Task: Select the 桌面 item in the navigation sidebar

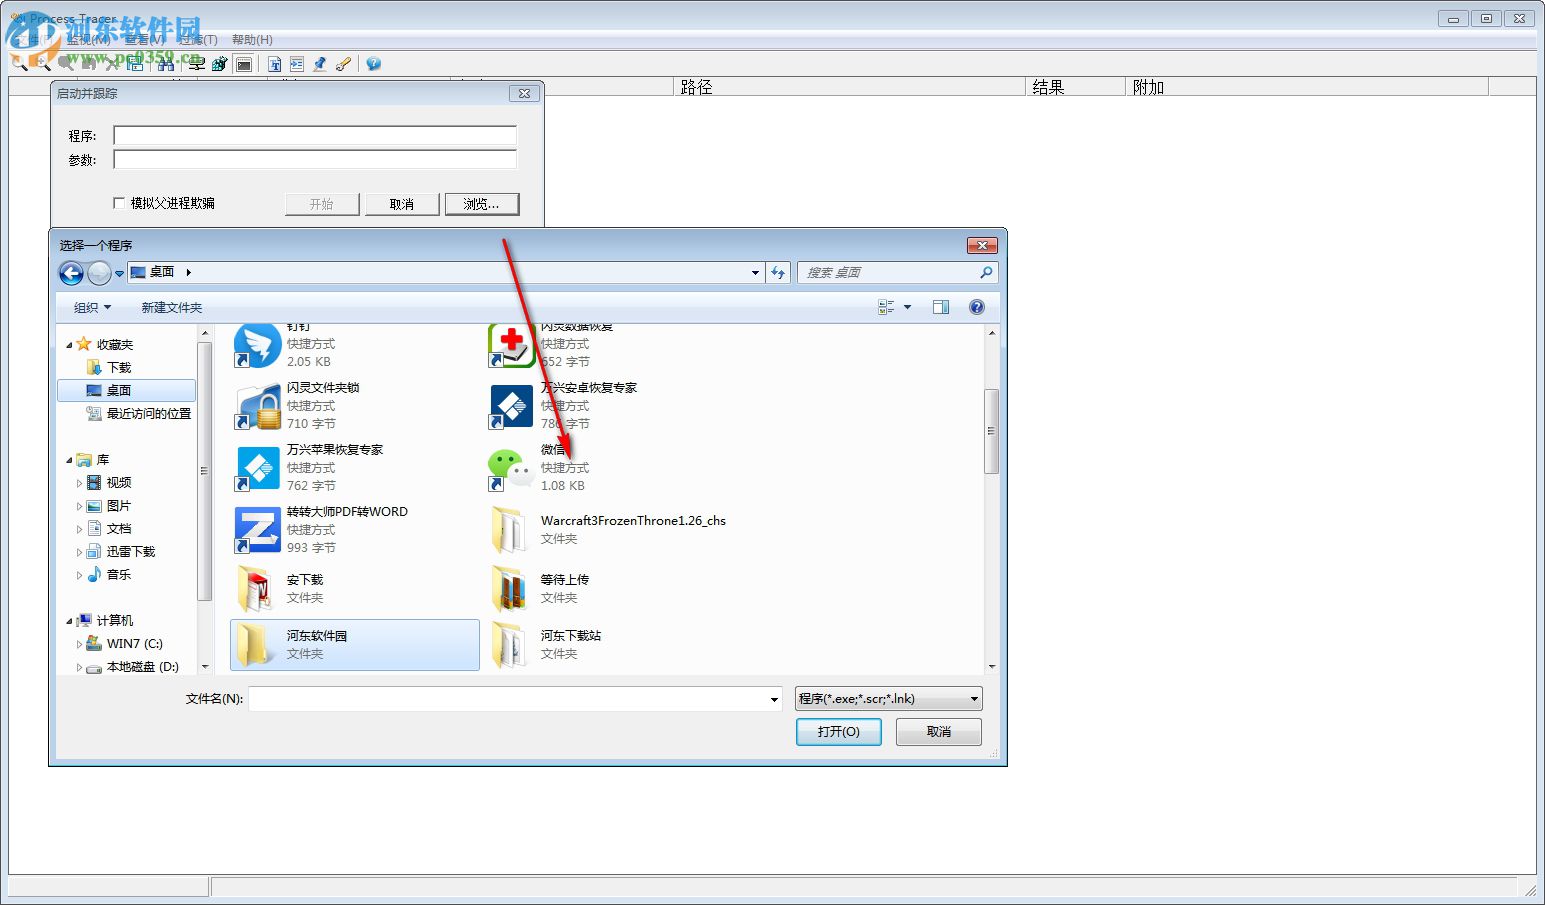Action: (x=119, y=390)
